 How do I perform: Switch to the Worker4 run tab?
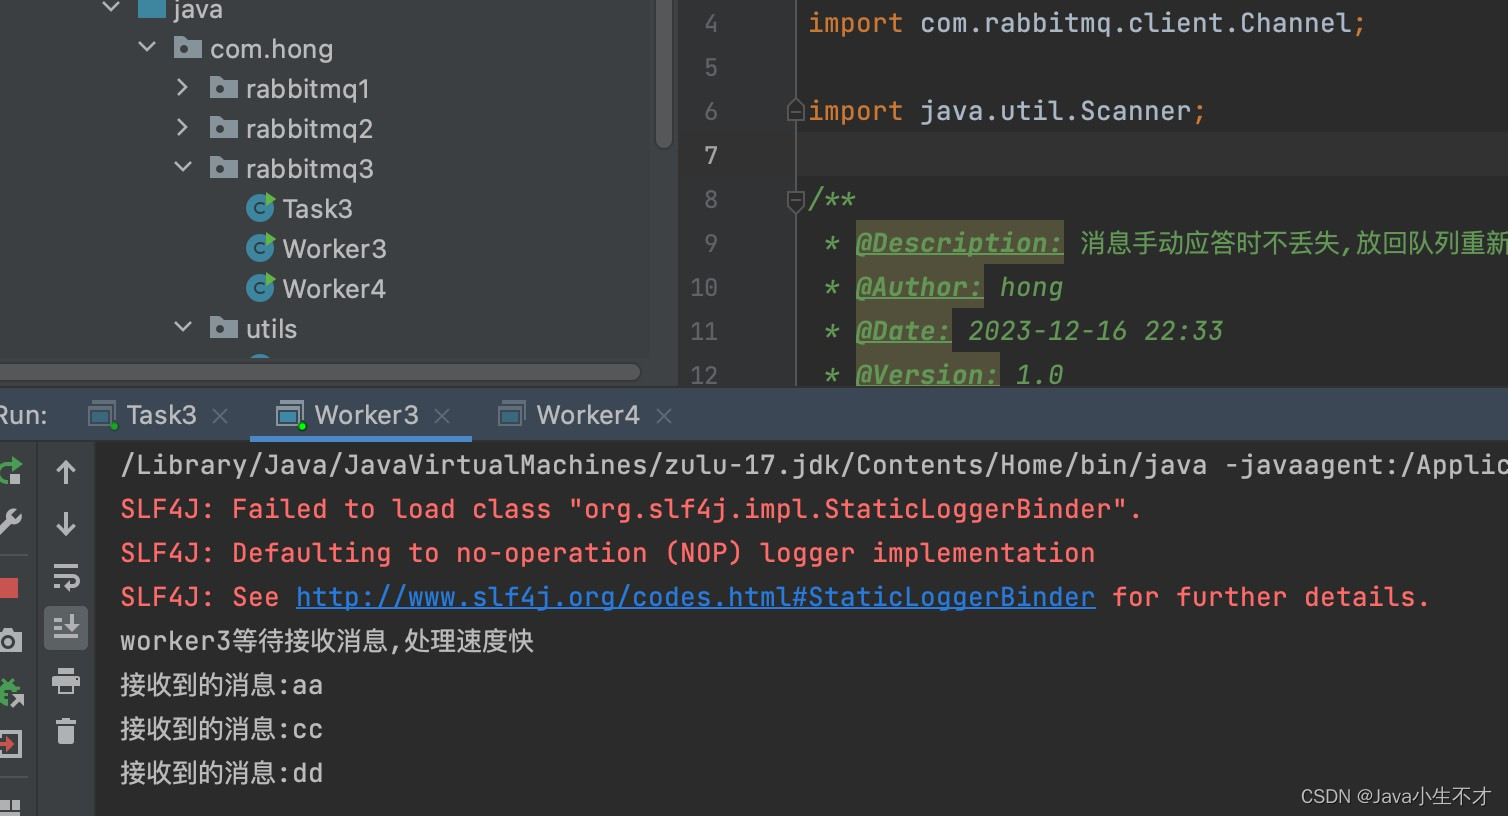[x=588, y=415]
